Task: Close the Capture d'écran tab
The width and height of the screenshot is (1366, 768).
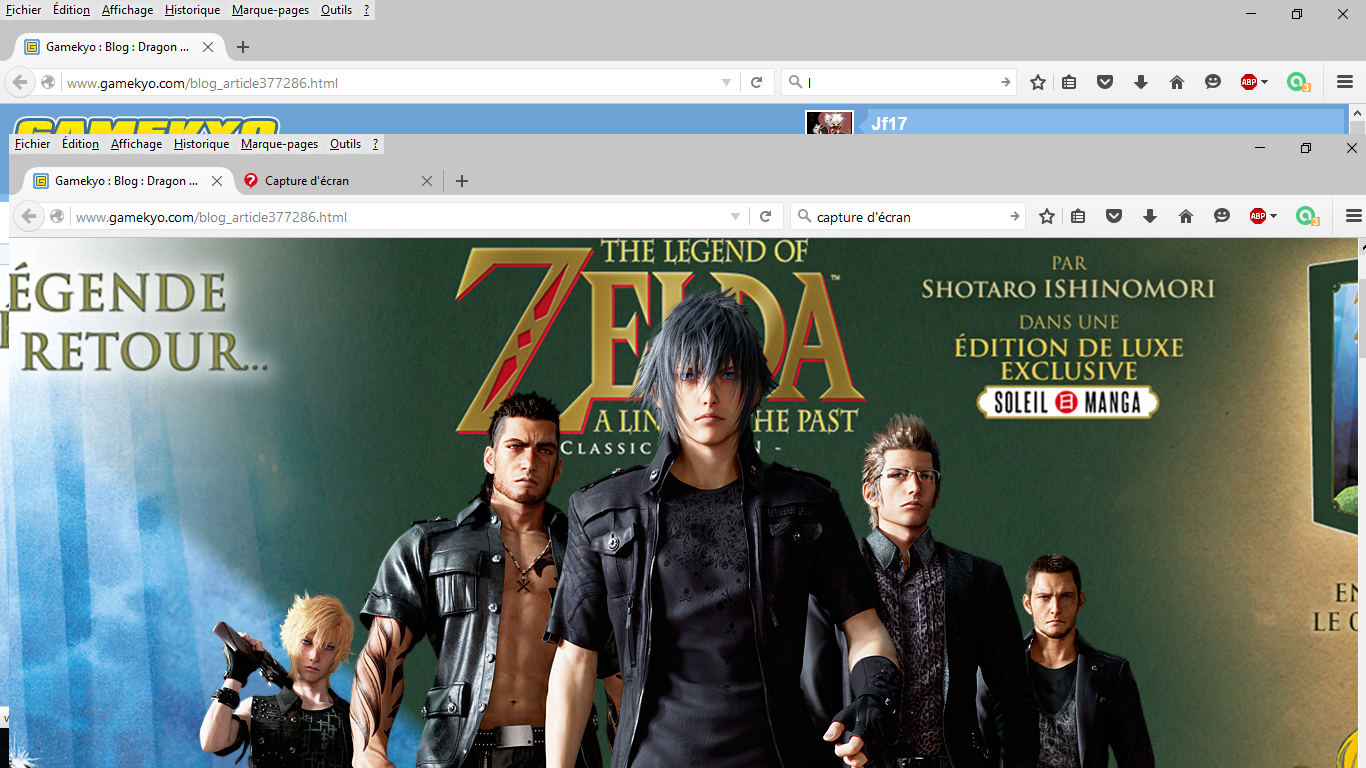Action: point(427,181)
